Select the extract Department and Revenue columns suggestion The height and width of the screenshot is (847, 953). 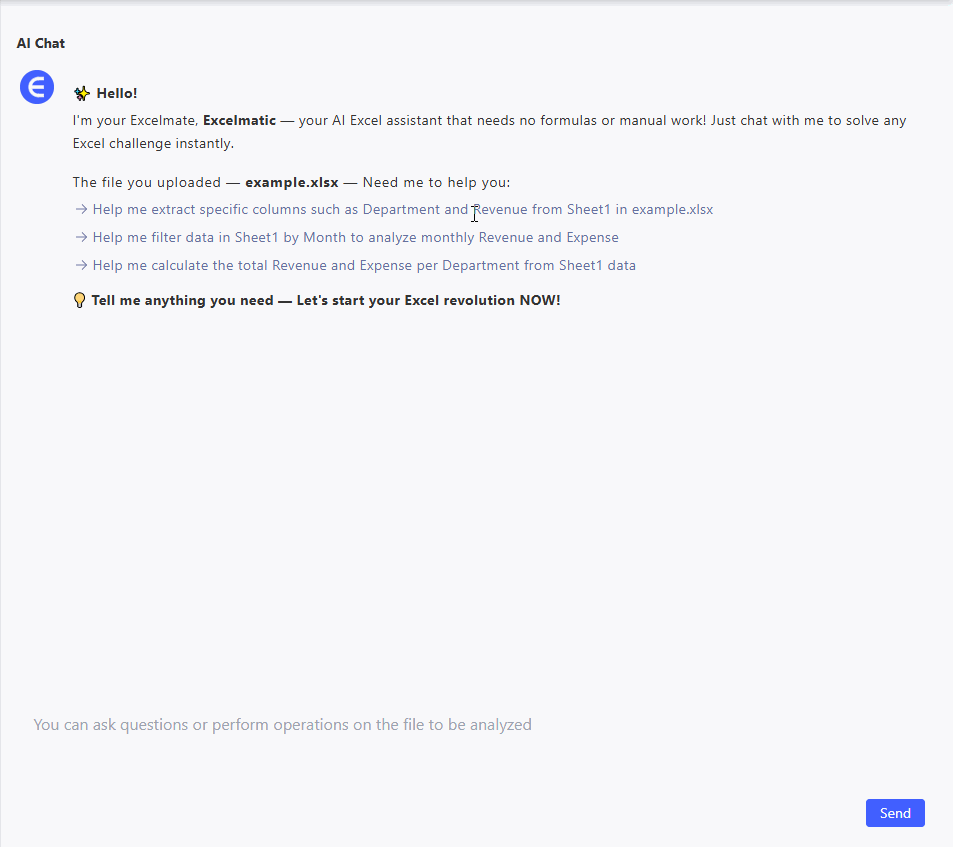tap(402, 210)
